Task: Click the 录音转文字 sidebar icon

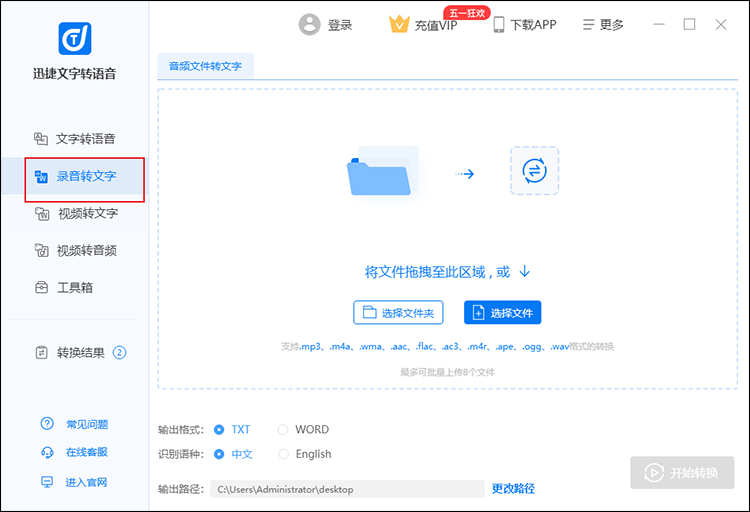Action: [41, 177]
